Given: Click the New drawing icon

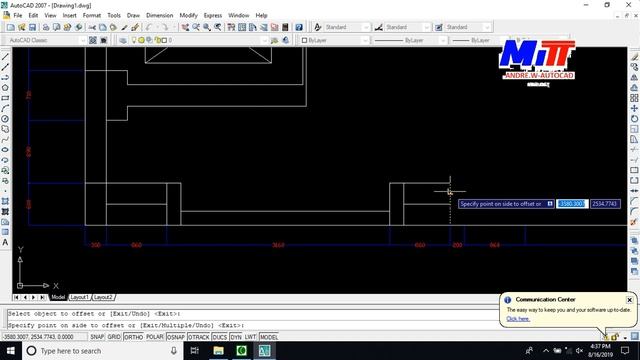Looking at the screenshot, I should click(x=11, y=27).
